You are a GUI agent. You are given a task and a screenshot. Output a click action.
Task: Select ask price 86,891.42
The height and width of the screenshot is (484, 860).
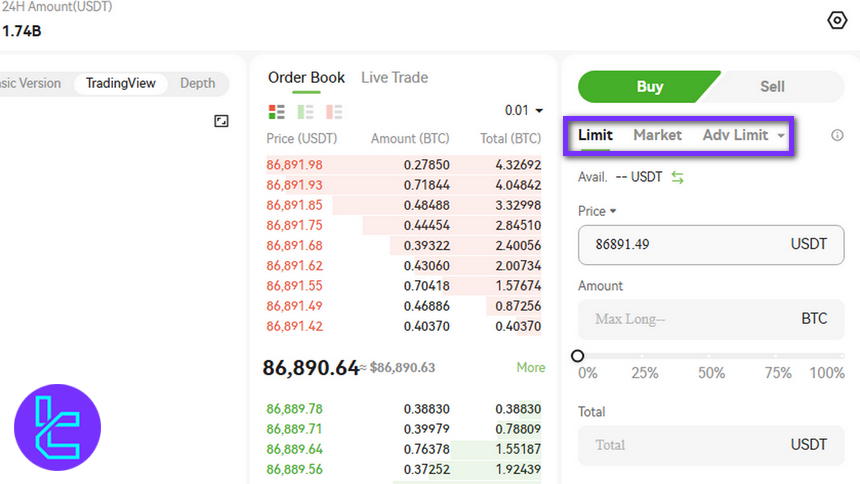click(x=295, y=326)
